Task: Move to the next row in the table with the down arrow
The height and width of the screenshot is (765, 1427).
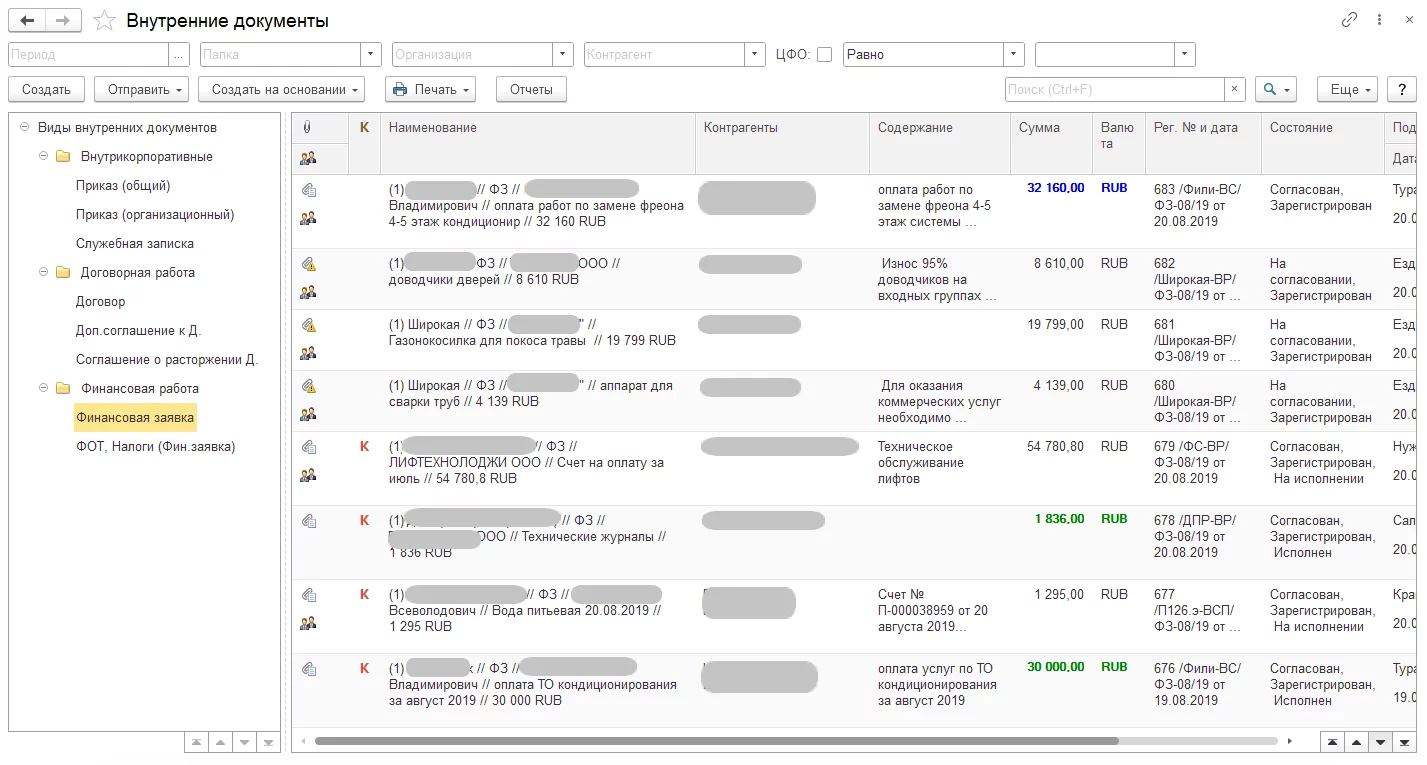Action: pos(1380,741)
